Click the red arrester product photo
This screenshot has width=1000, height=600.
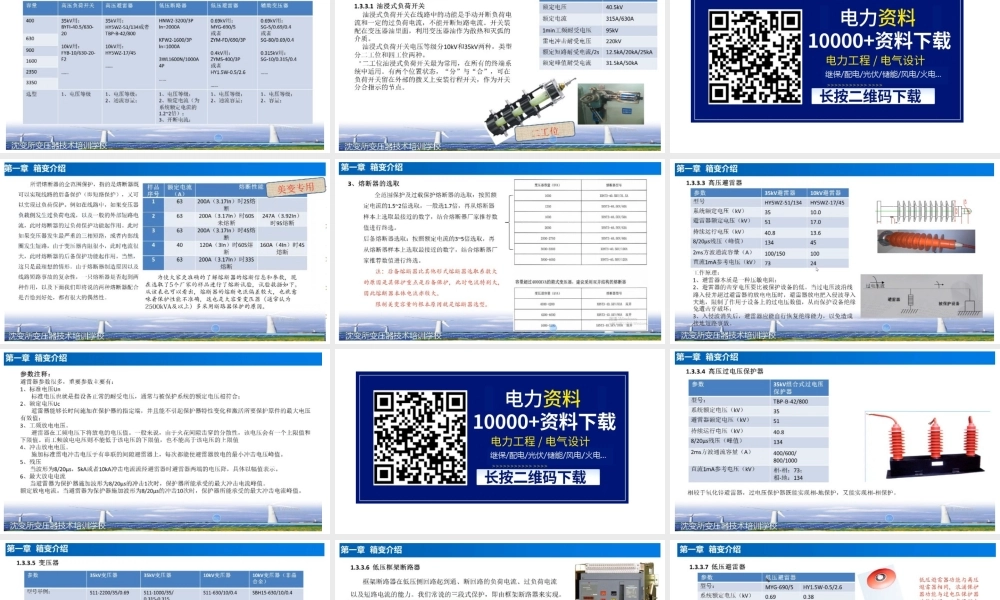pyautogui.click(x=925, y=240)
